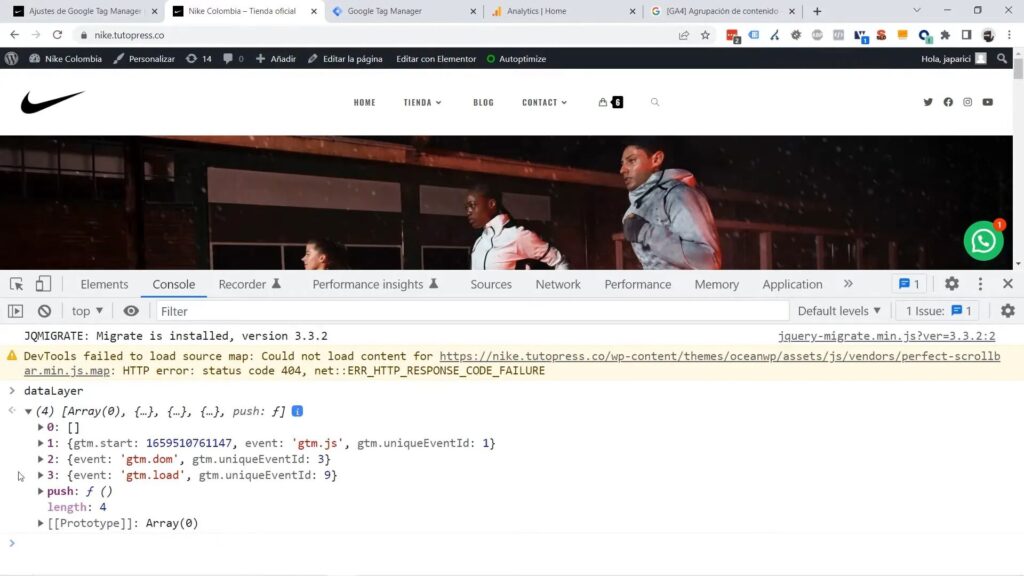Viewport: 1024px width, 576px height.
Task: Open the YouTube social icon
Action: click(x=987, y=102)
